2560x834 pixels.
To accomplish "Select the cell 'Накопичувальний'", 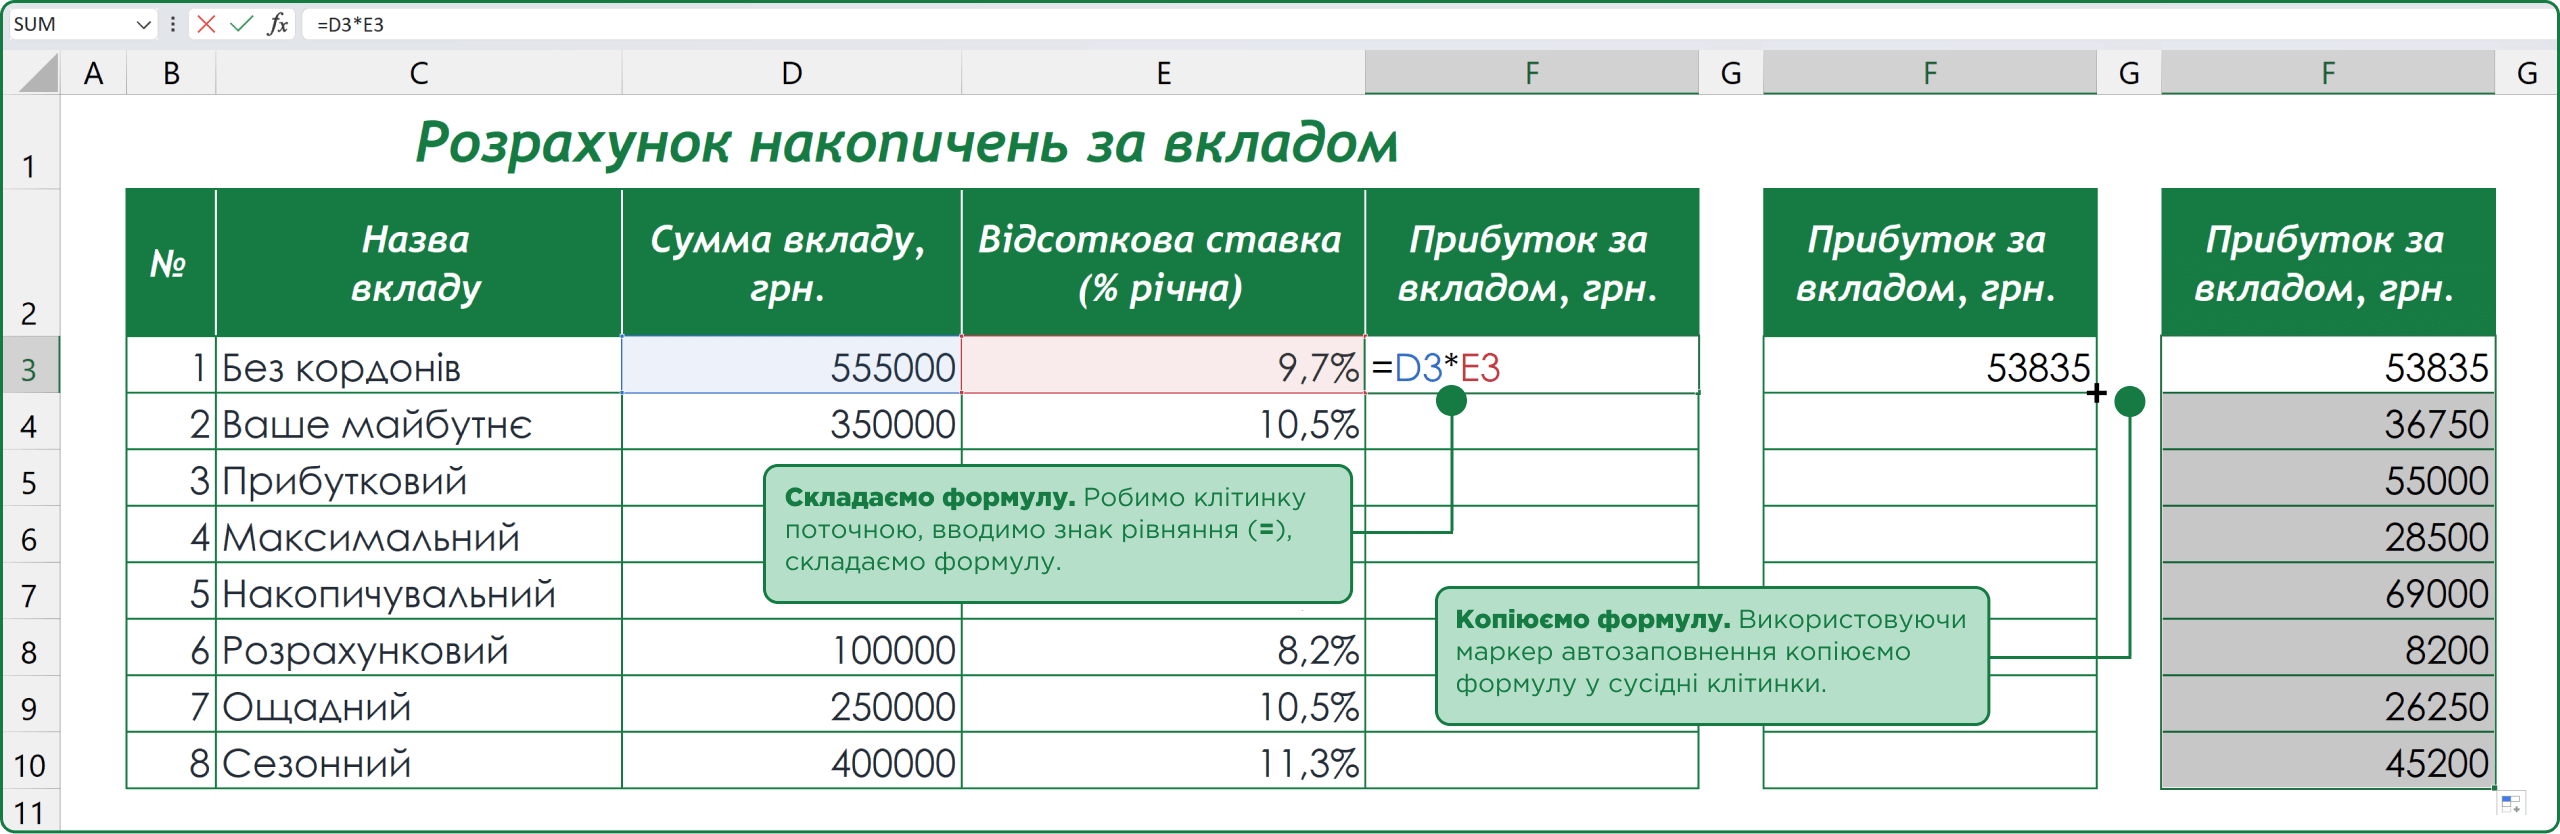I will click(x=419, y=591).
